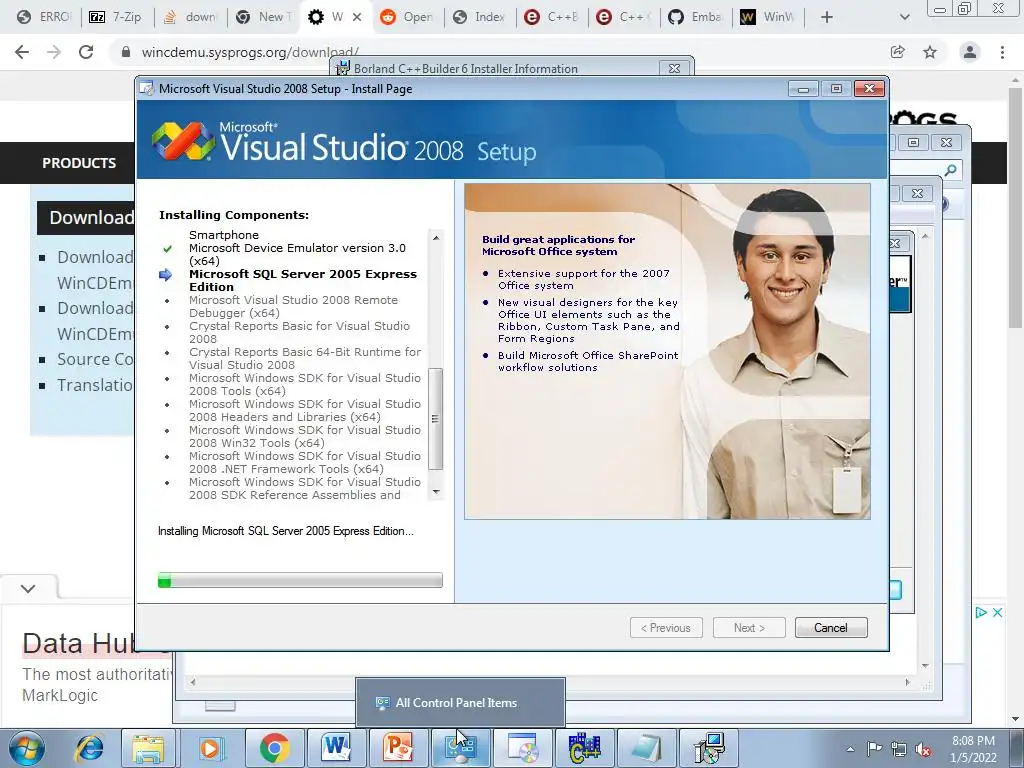Open the Source Co link on webpage
1024x768 pixels.
pos(95,359)
